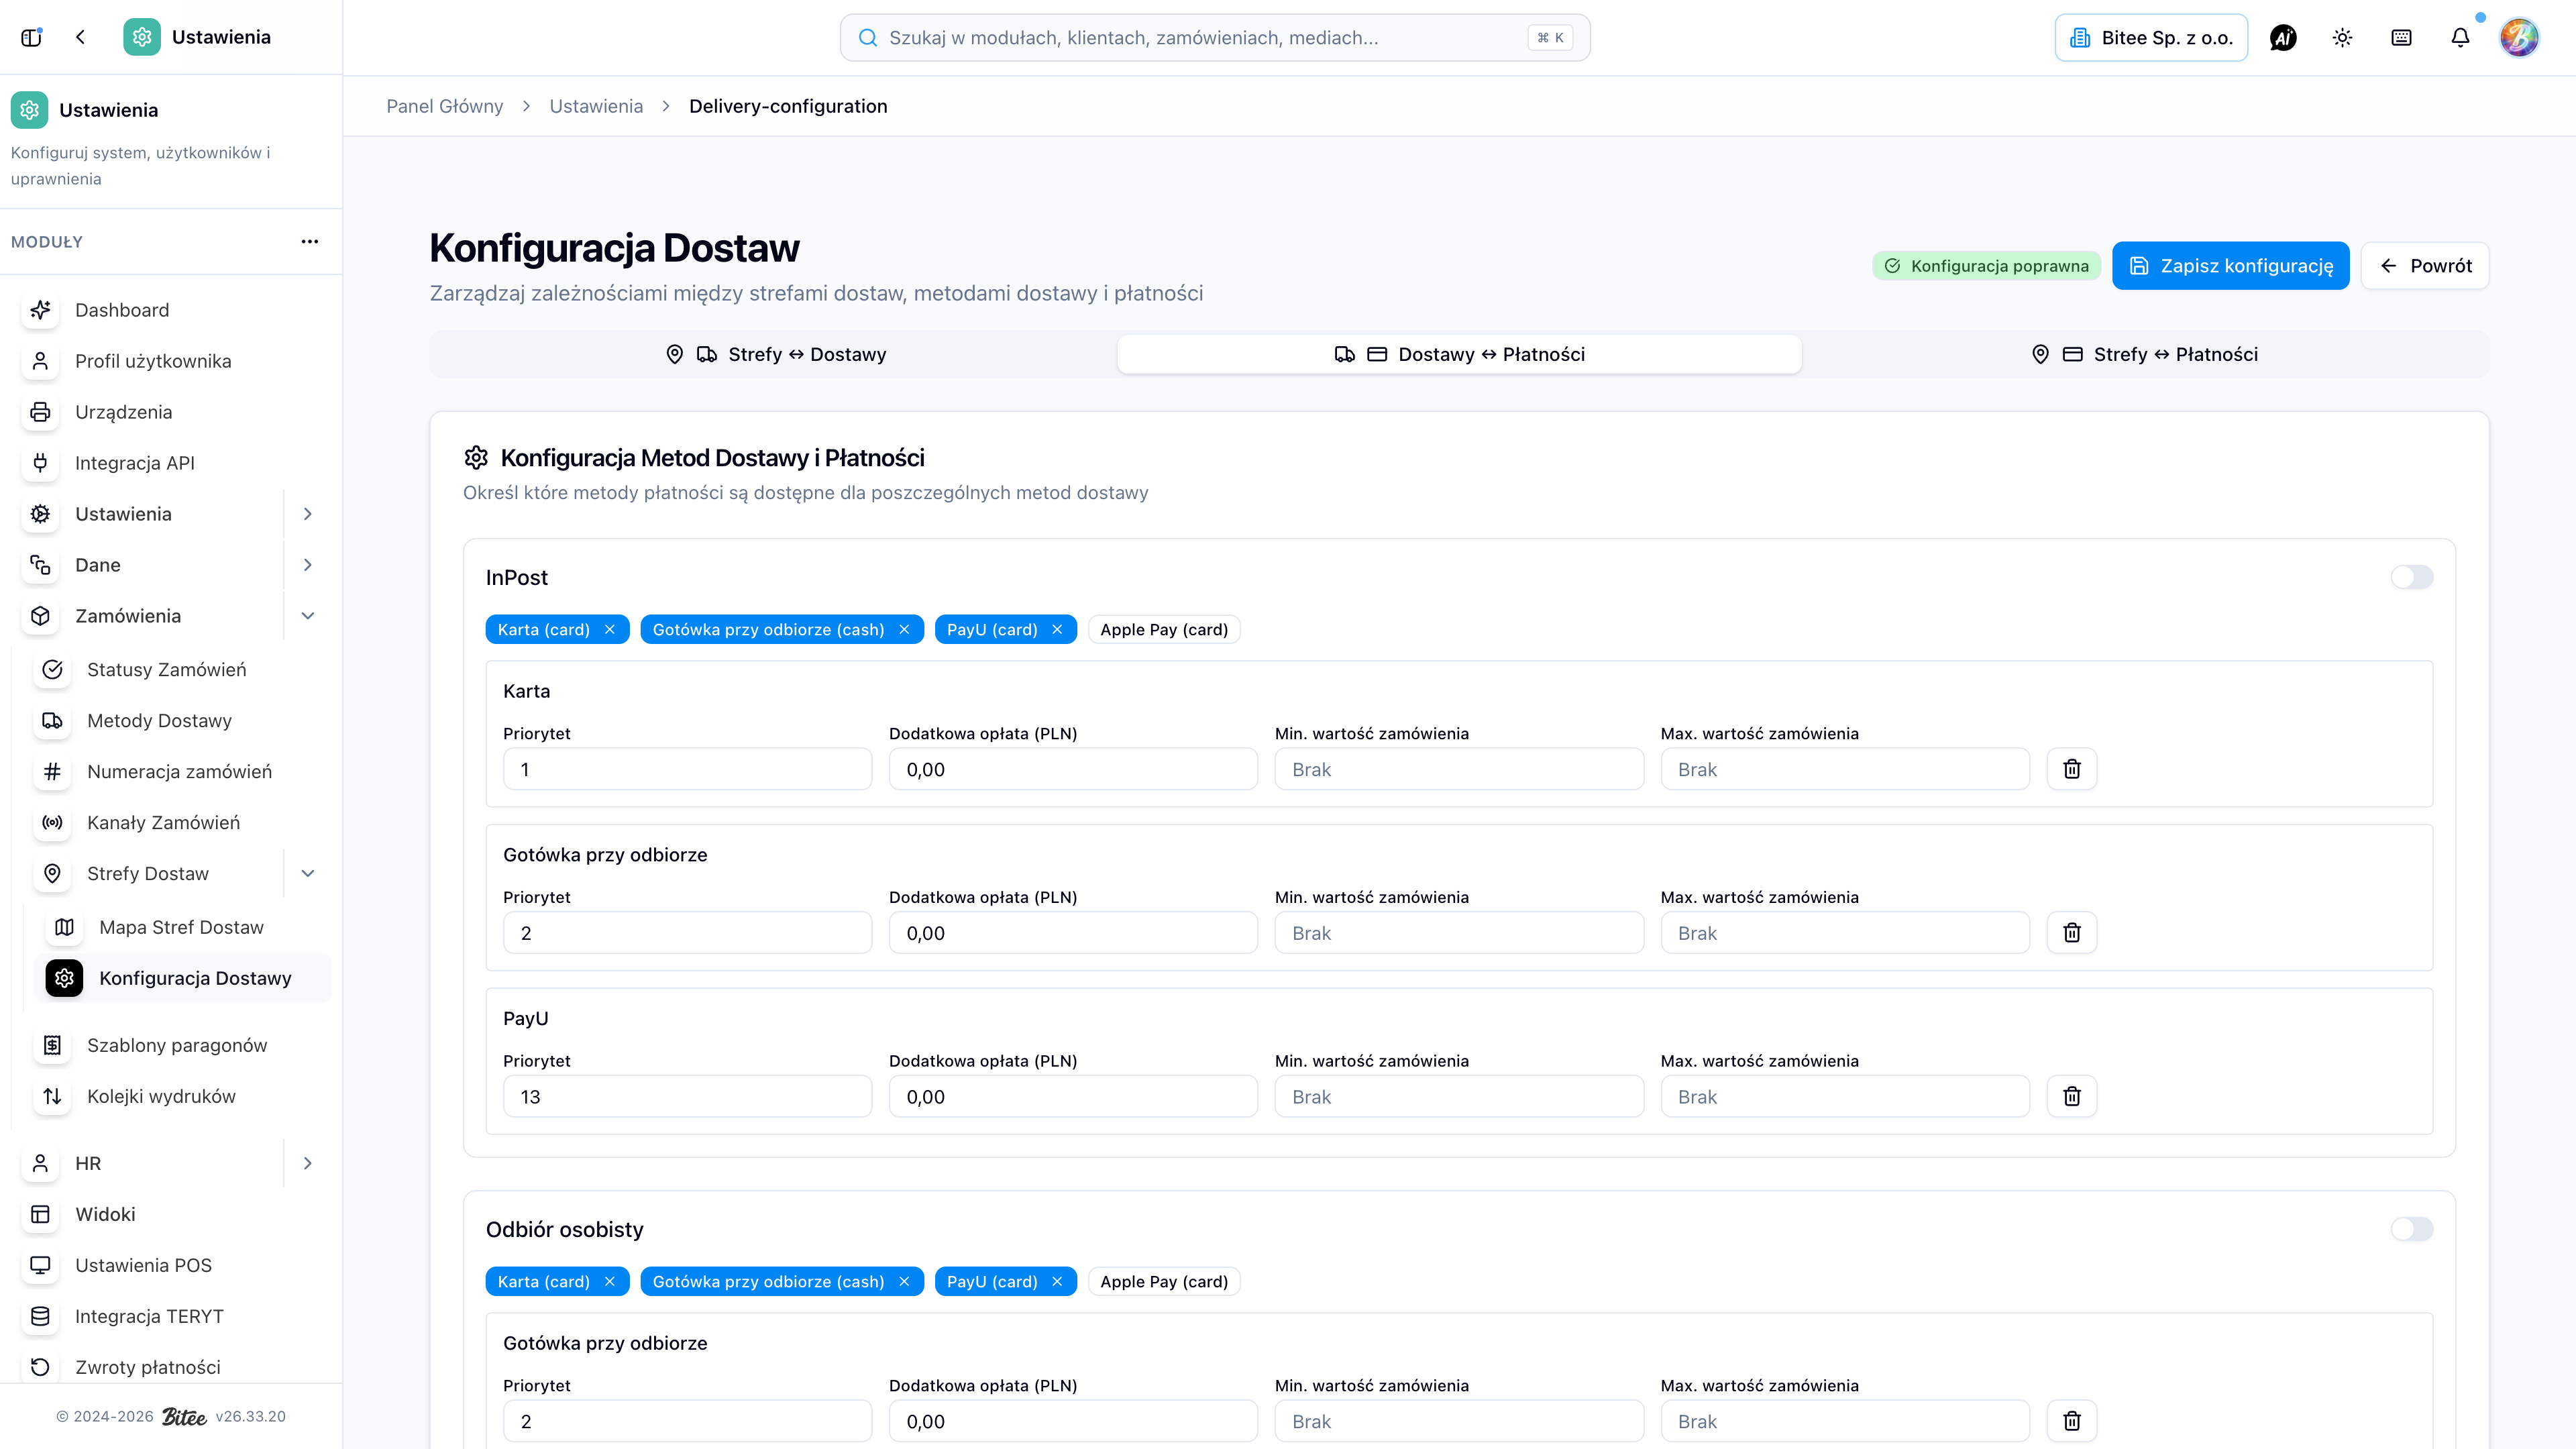2576x1449 pixels.
Task: Select the Dostawy ↔ Płatności tab
Action: pos(1459,354)
